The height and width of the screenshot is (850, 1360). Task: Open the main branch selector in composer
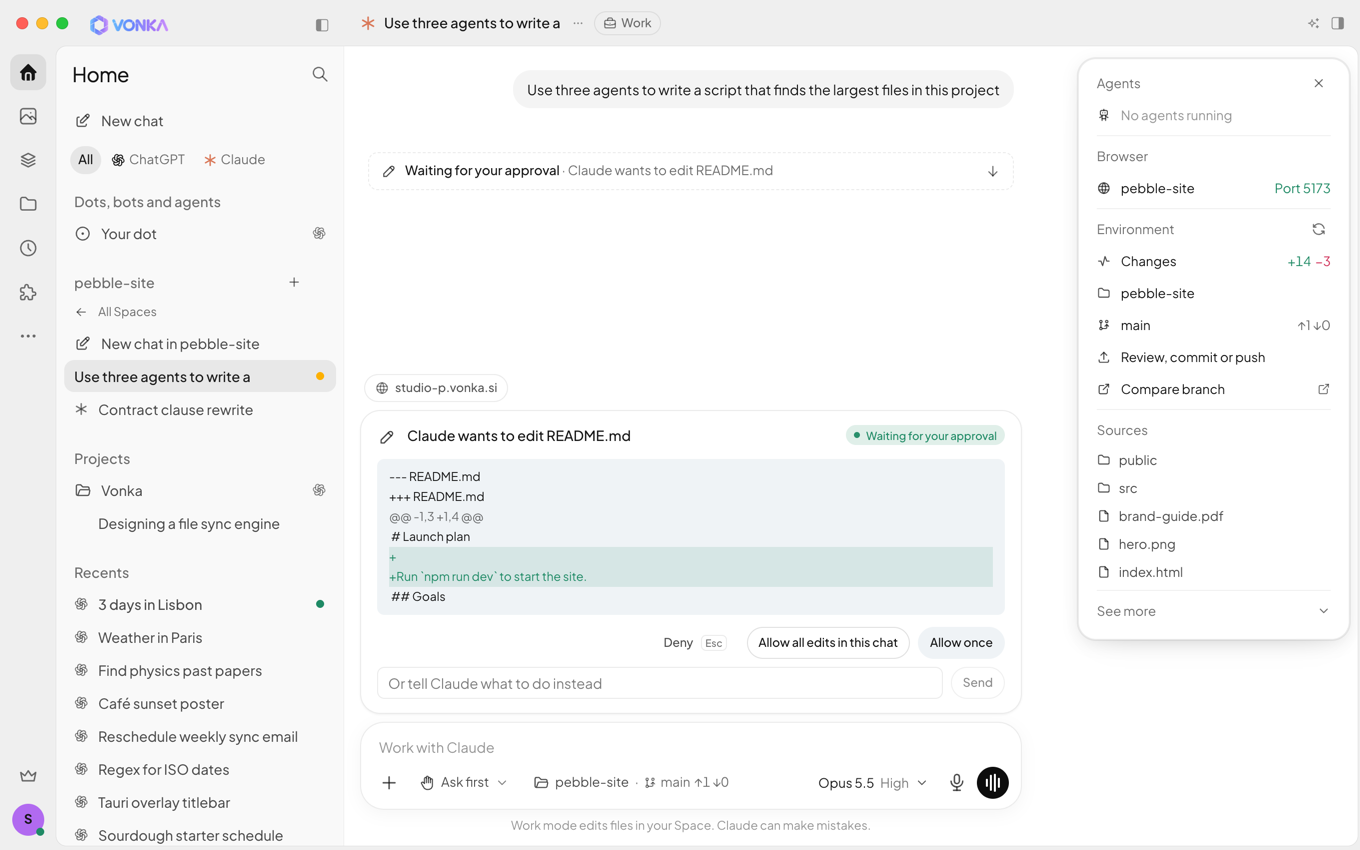coord(686,783)
